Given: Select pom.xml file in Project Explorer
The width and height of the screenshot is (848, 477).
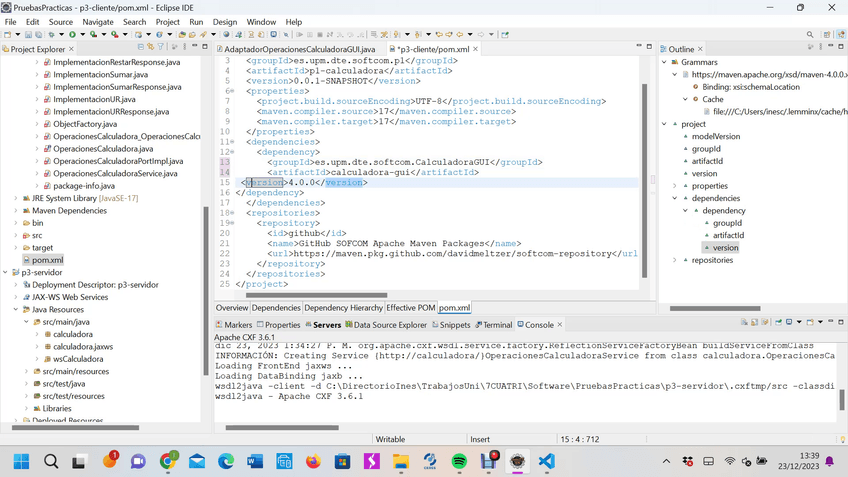Looking at the screenshot, I should pos(47,260).
